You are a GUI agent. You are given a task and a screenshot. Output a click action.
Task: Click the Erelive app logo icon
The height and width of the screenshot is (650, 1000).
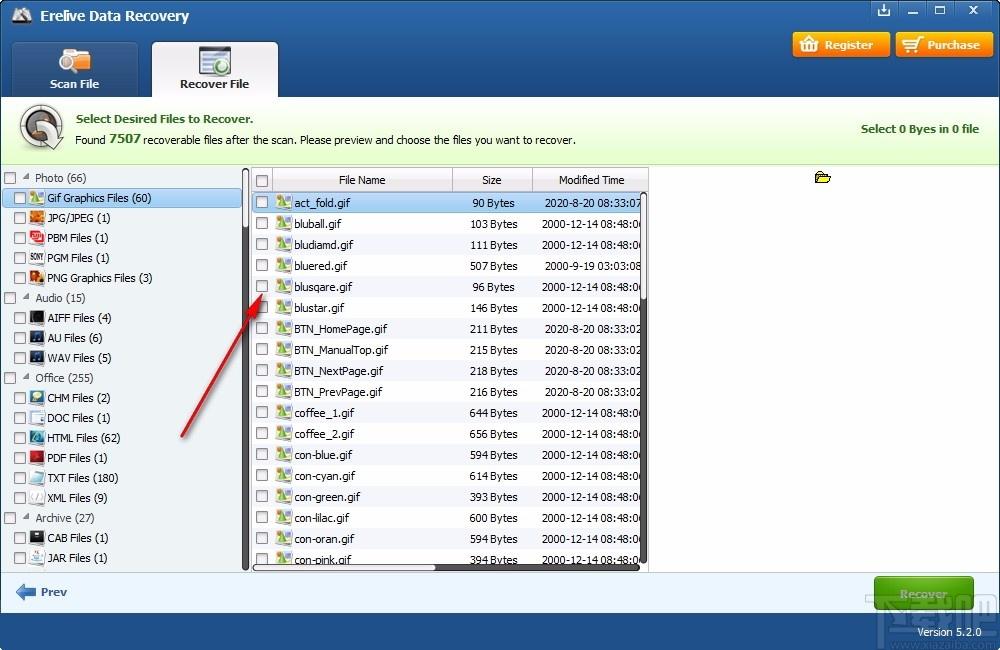(x=22, y=15)
